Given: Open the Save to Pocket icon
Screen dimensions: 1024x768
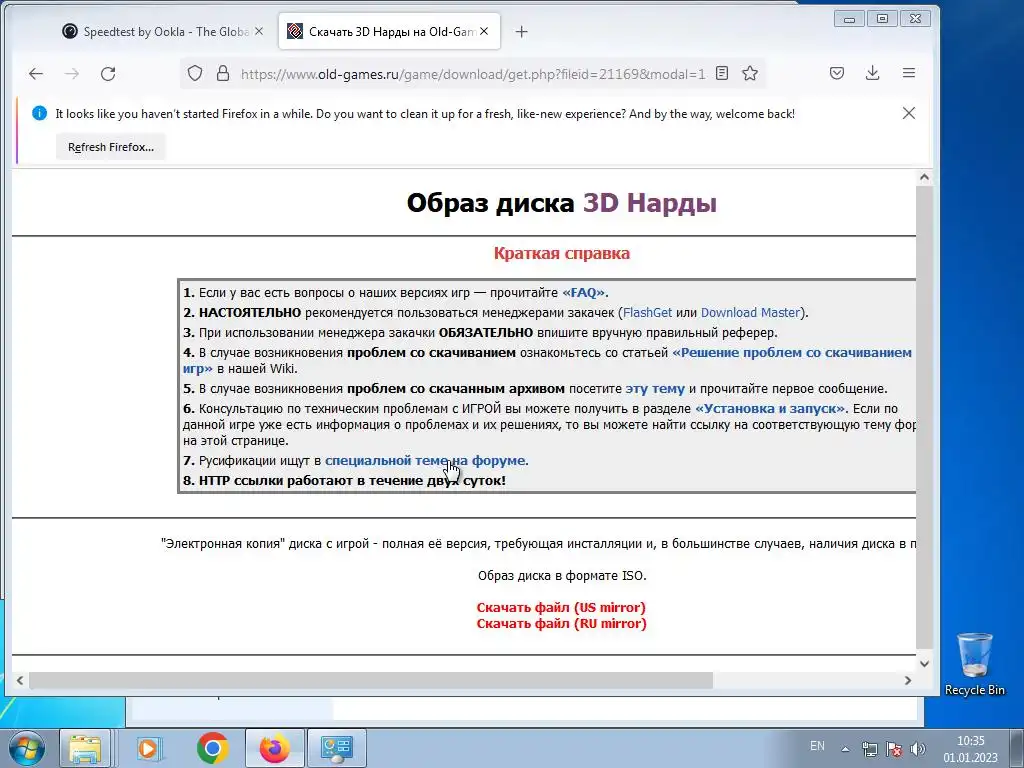Looking at the screenshot, I should pyautogui.click(x=837, y=73).
